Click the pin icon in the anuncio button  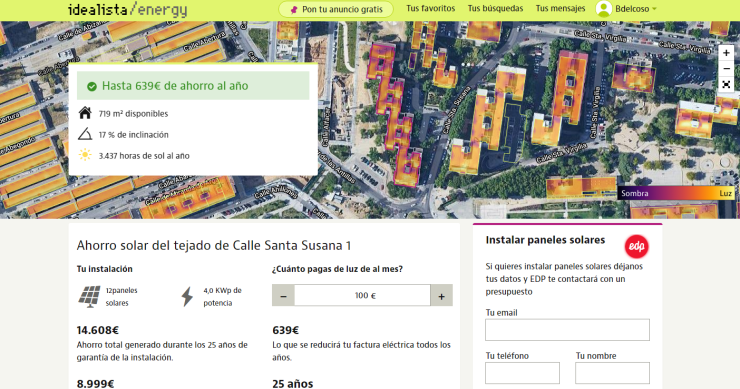pos(294,9)
